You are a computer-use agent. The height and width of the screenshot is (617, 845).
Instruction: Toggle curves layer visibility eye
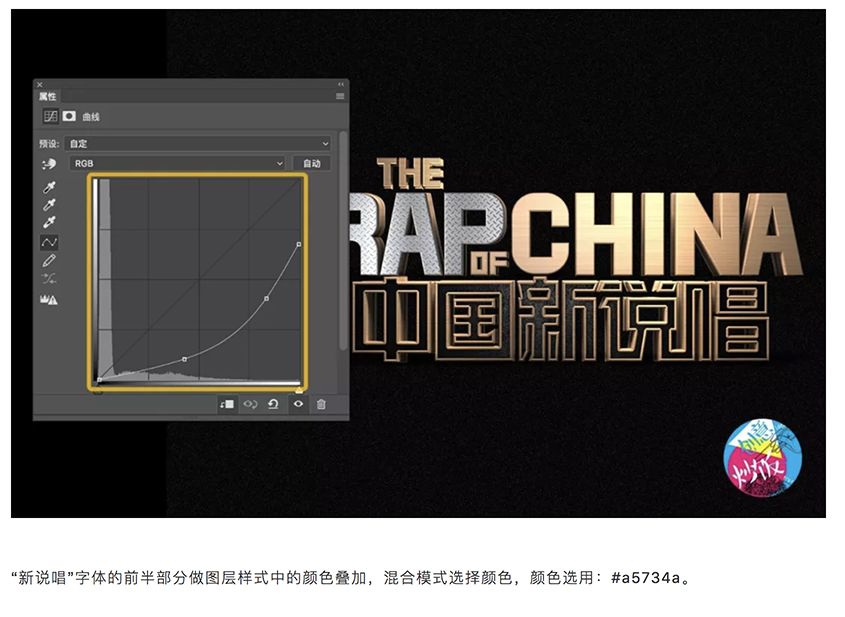click(298, 404)
